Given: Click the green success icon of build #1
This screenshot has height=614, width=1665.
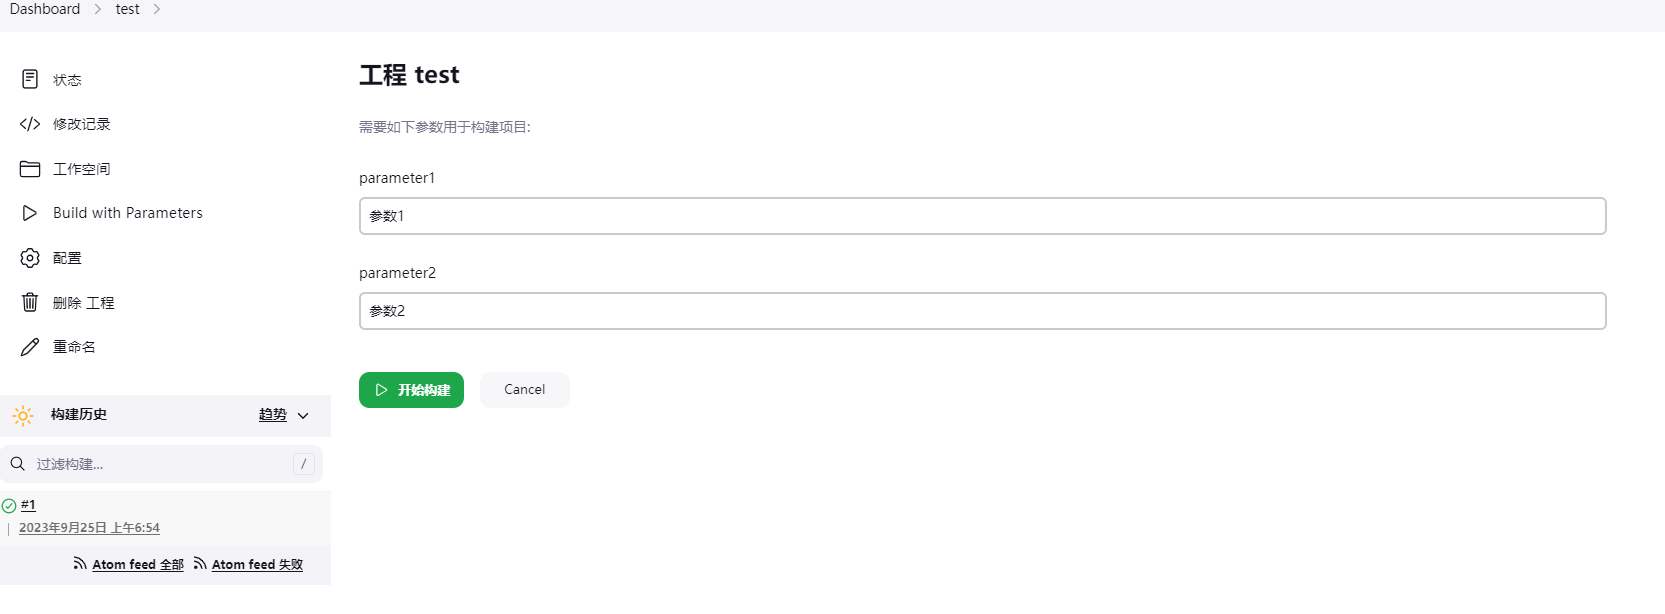Looking at the screenshot, I should coord(9,506).
